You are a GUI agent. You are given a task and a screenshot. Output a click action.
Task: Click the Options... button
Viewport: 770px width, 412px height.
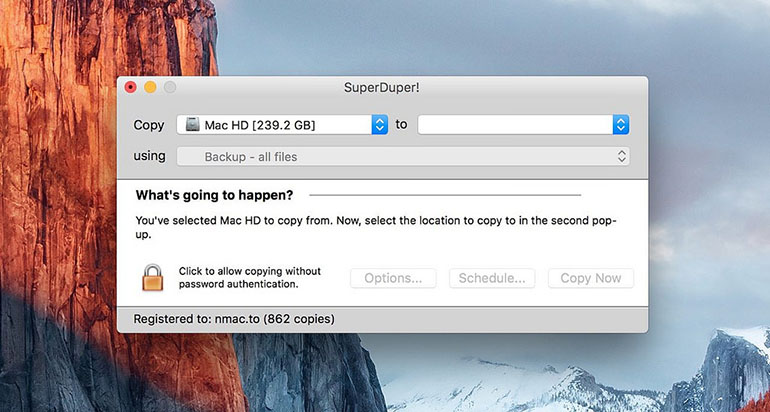393,278
